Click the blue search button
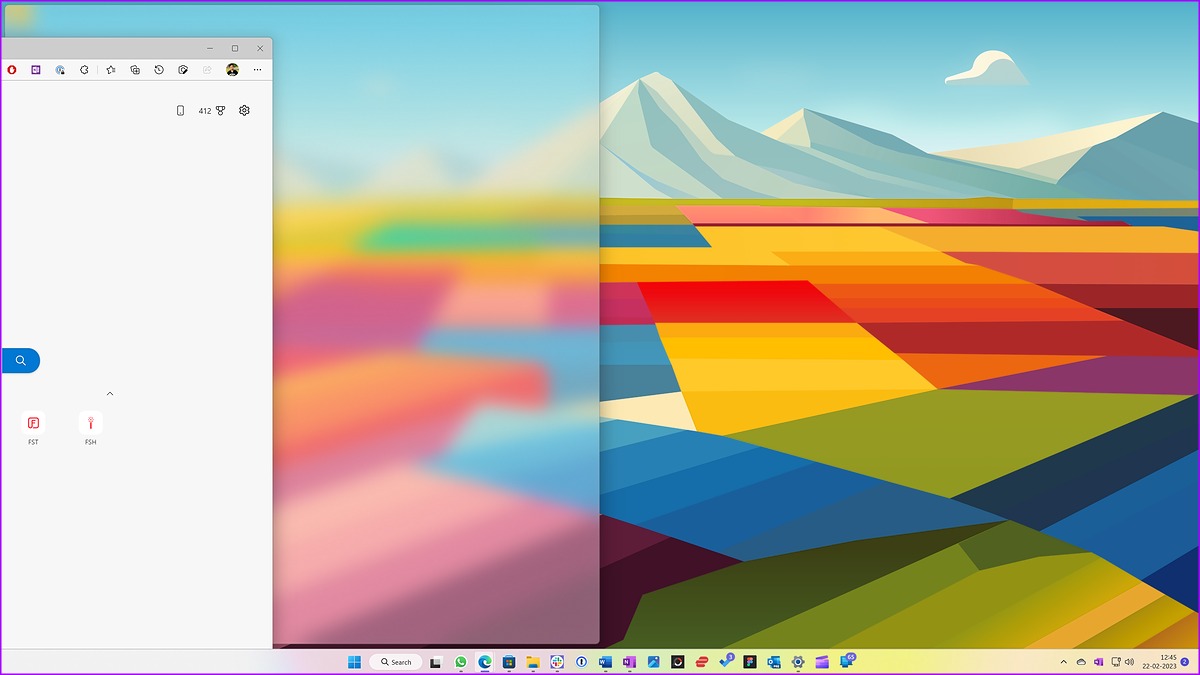The width and height of the screenshot is (1200, 675). coord(20,360)
